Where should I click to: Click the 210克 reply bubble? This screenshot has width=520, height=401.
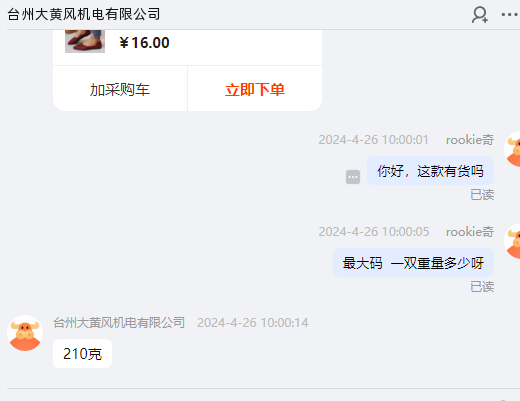click(x=82, y=354)
